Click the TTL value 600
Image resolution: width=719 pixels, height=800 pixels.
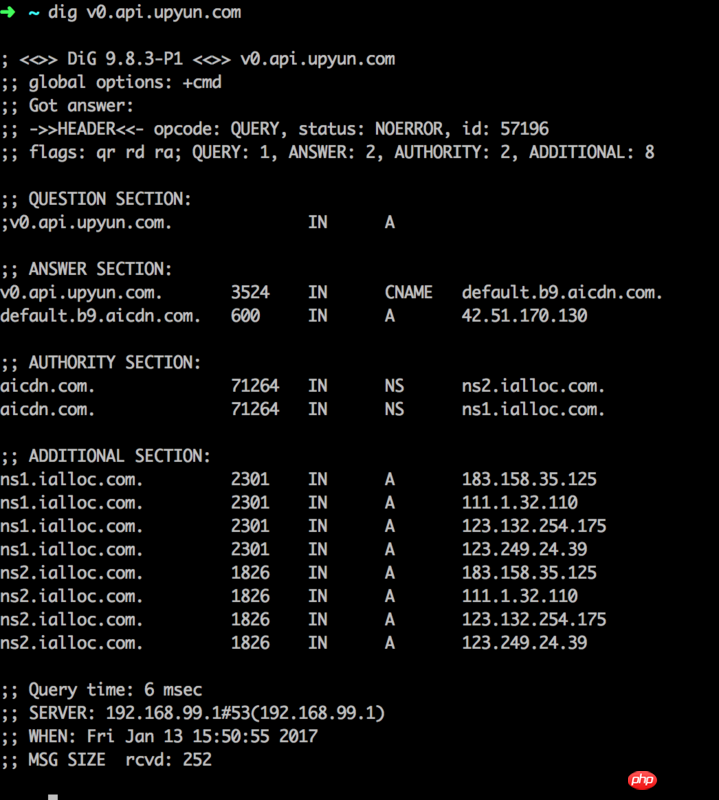245,316
